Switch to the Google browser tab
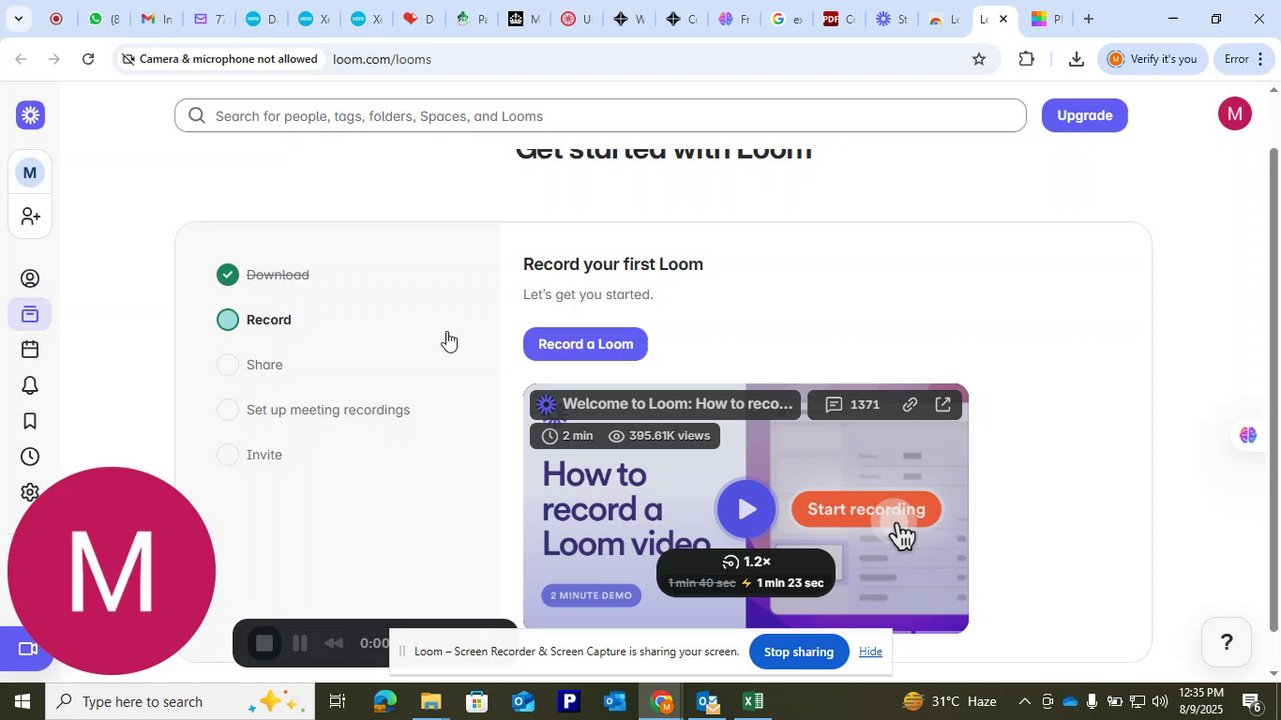 point(786,19)
